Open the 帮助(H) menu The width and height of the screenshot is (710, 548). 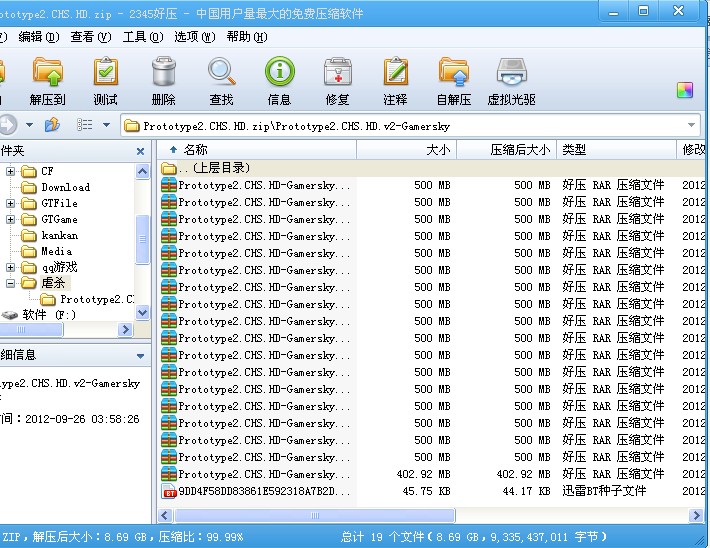[x=247, y=37]
